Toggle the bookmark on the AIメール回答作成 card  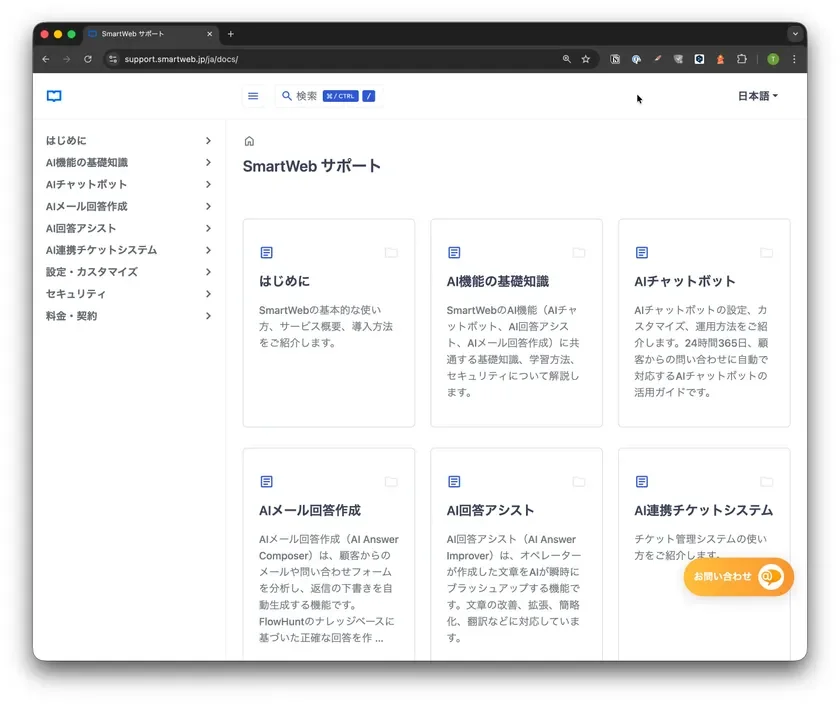[x=390, y=481]
